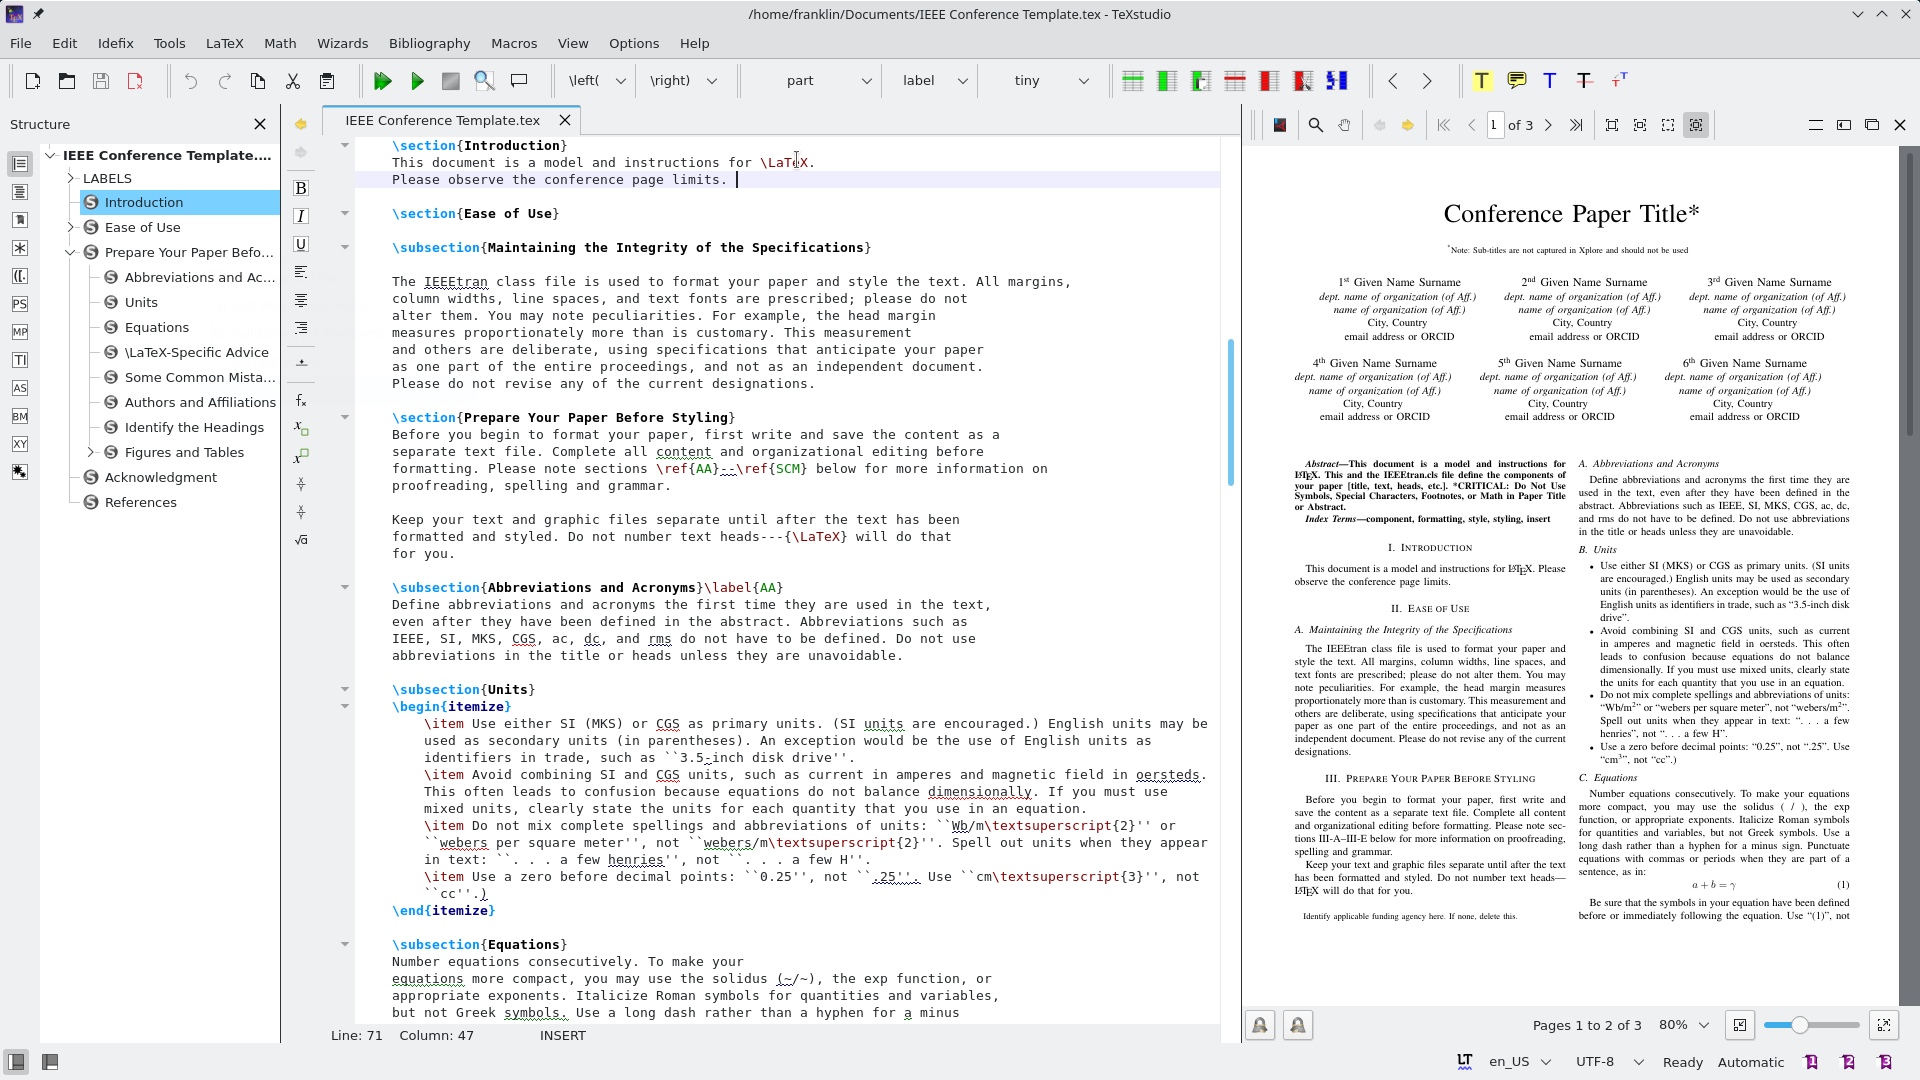Jump to last page in PDF viewer
The width and height of the screenshot is (1920, 1080).
pos(1576,125)
